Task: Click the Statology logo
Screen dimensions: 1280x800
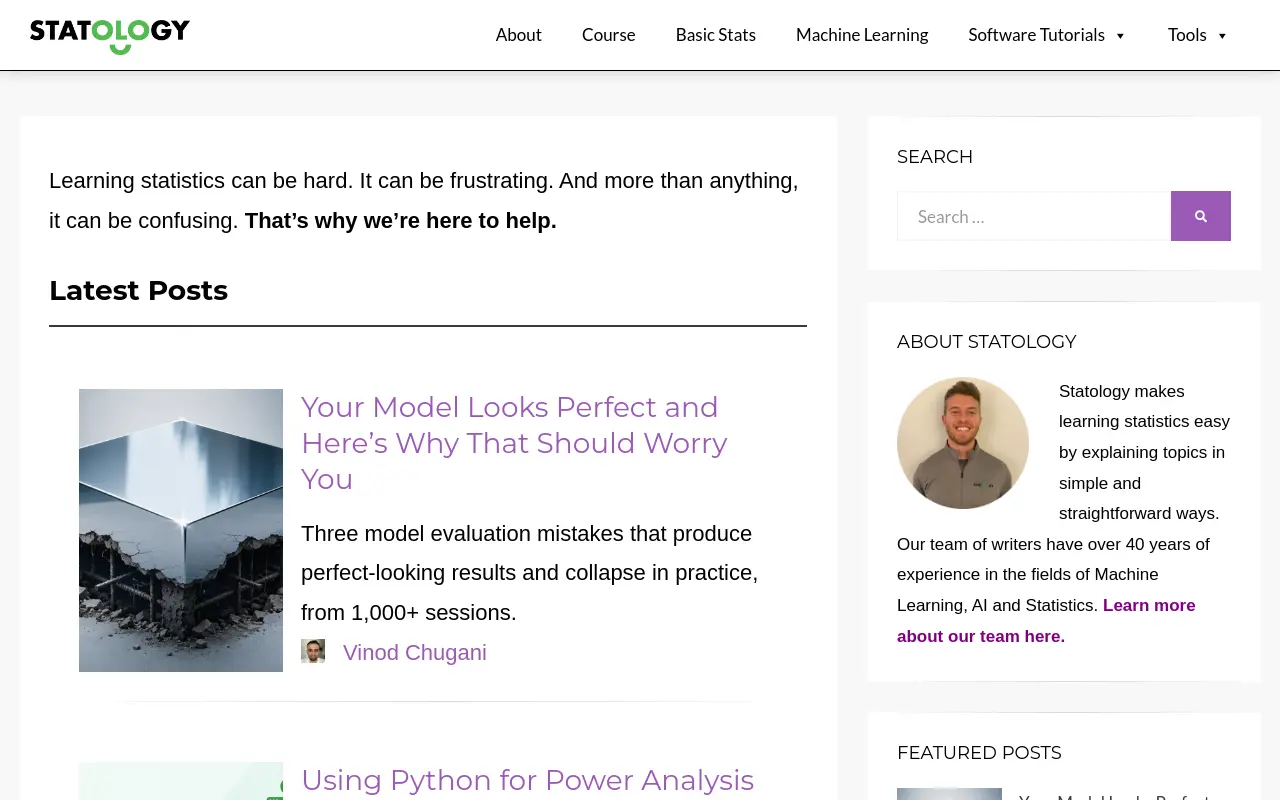Action: click(x=110, y=35)
